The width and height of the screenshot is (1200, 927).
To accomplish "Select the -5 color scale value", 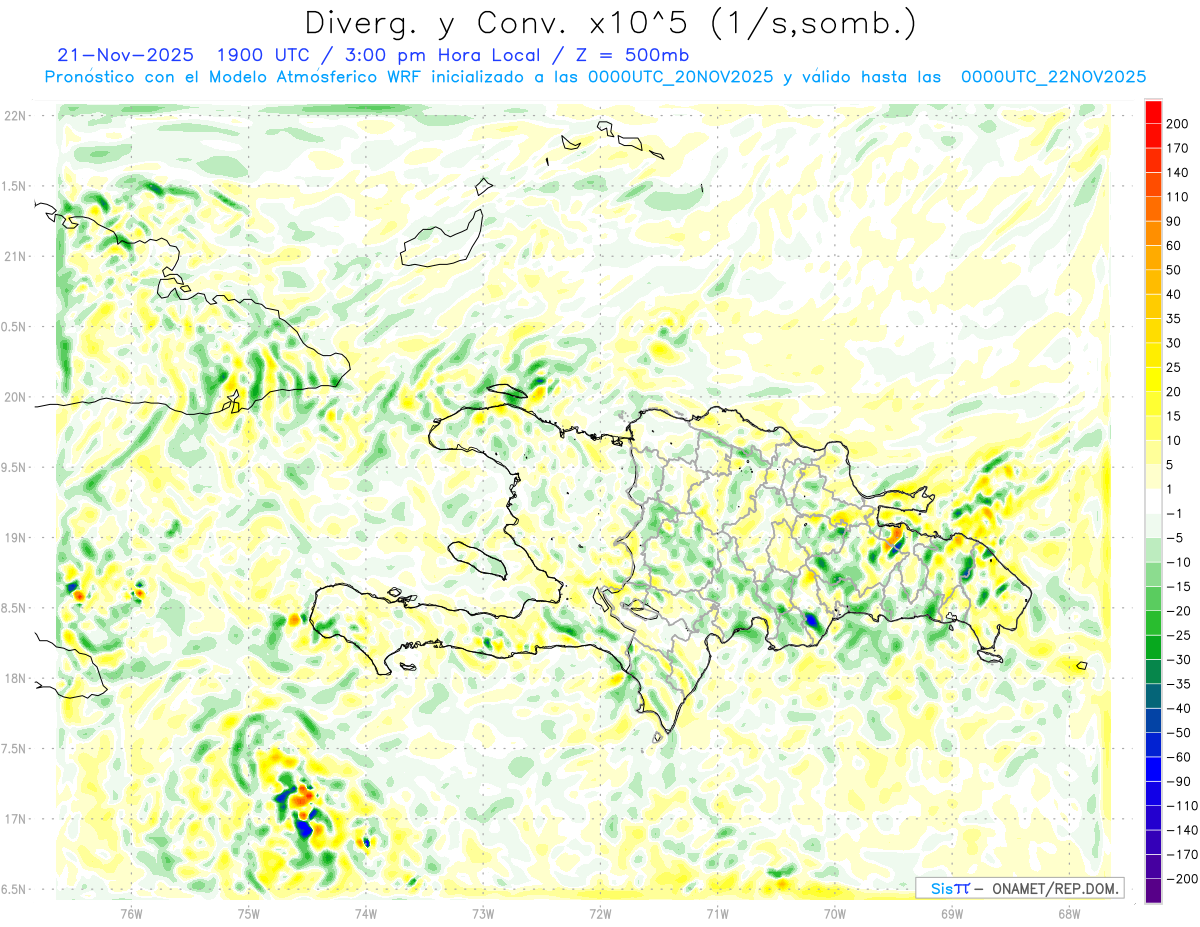I will pos(1174,538).
